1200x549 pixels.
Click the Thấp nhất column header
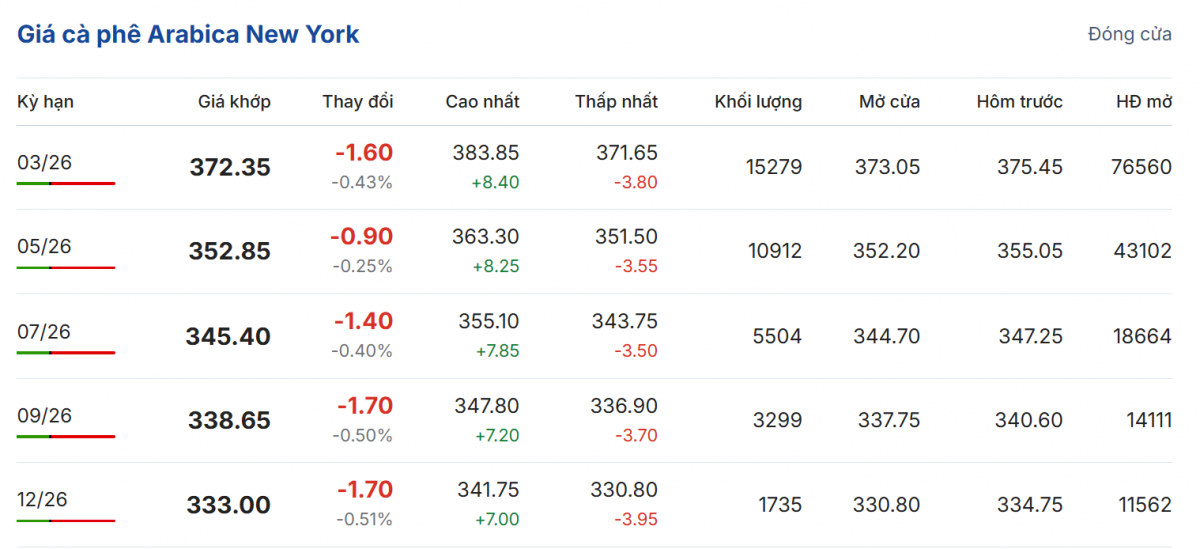(x=616, y=102)
